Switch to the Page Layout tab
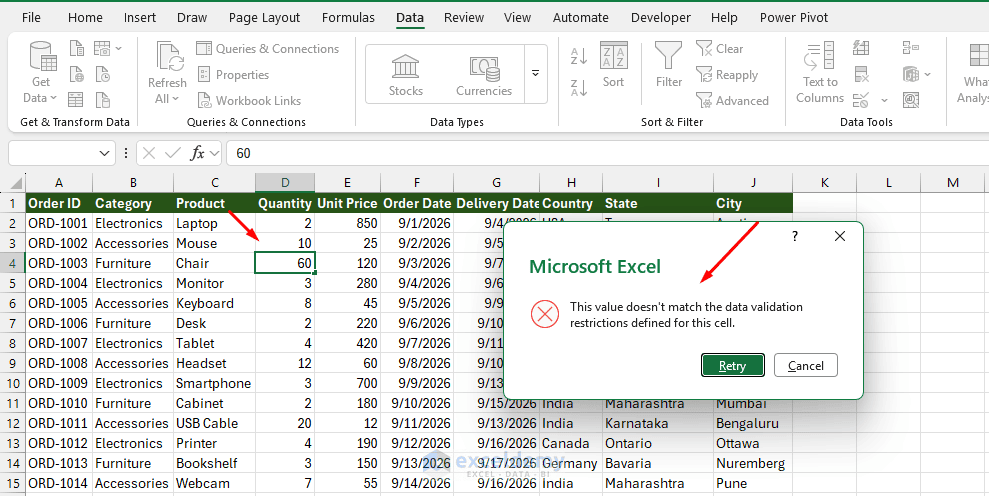Viewport: 989px width, 496px height. (x=264, y=18)
